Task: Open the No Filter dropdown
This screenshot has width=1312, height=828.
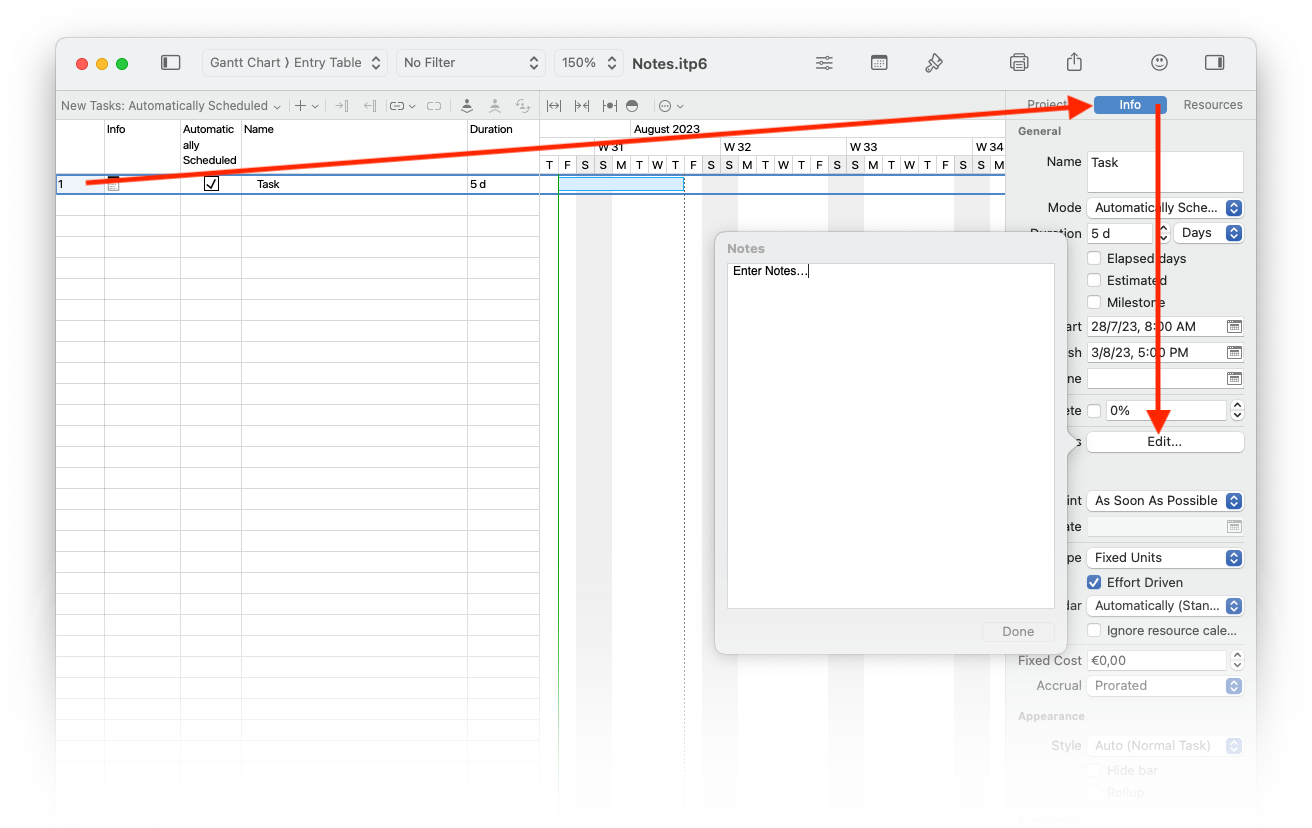Action: click(471, 63)
